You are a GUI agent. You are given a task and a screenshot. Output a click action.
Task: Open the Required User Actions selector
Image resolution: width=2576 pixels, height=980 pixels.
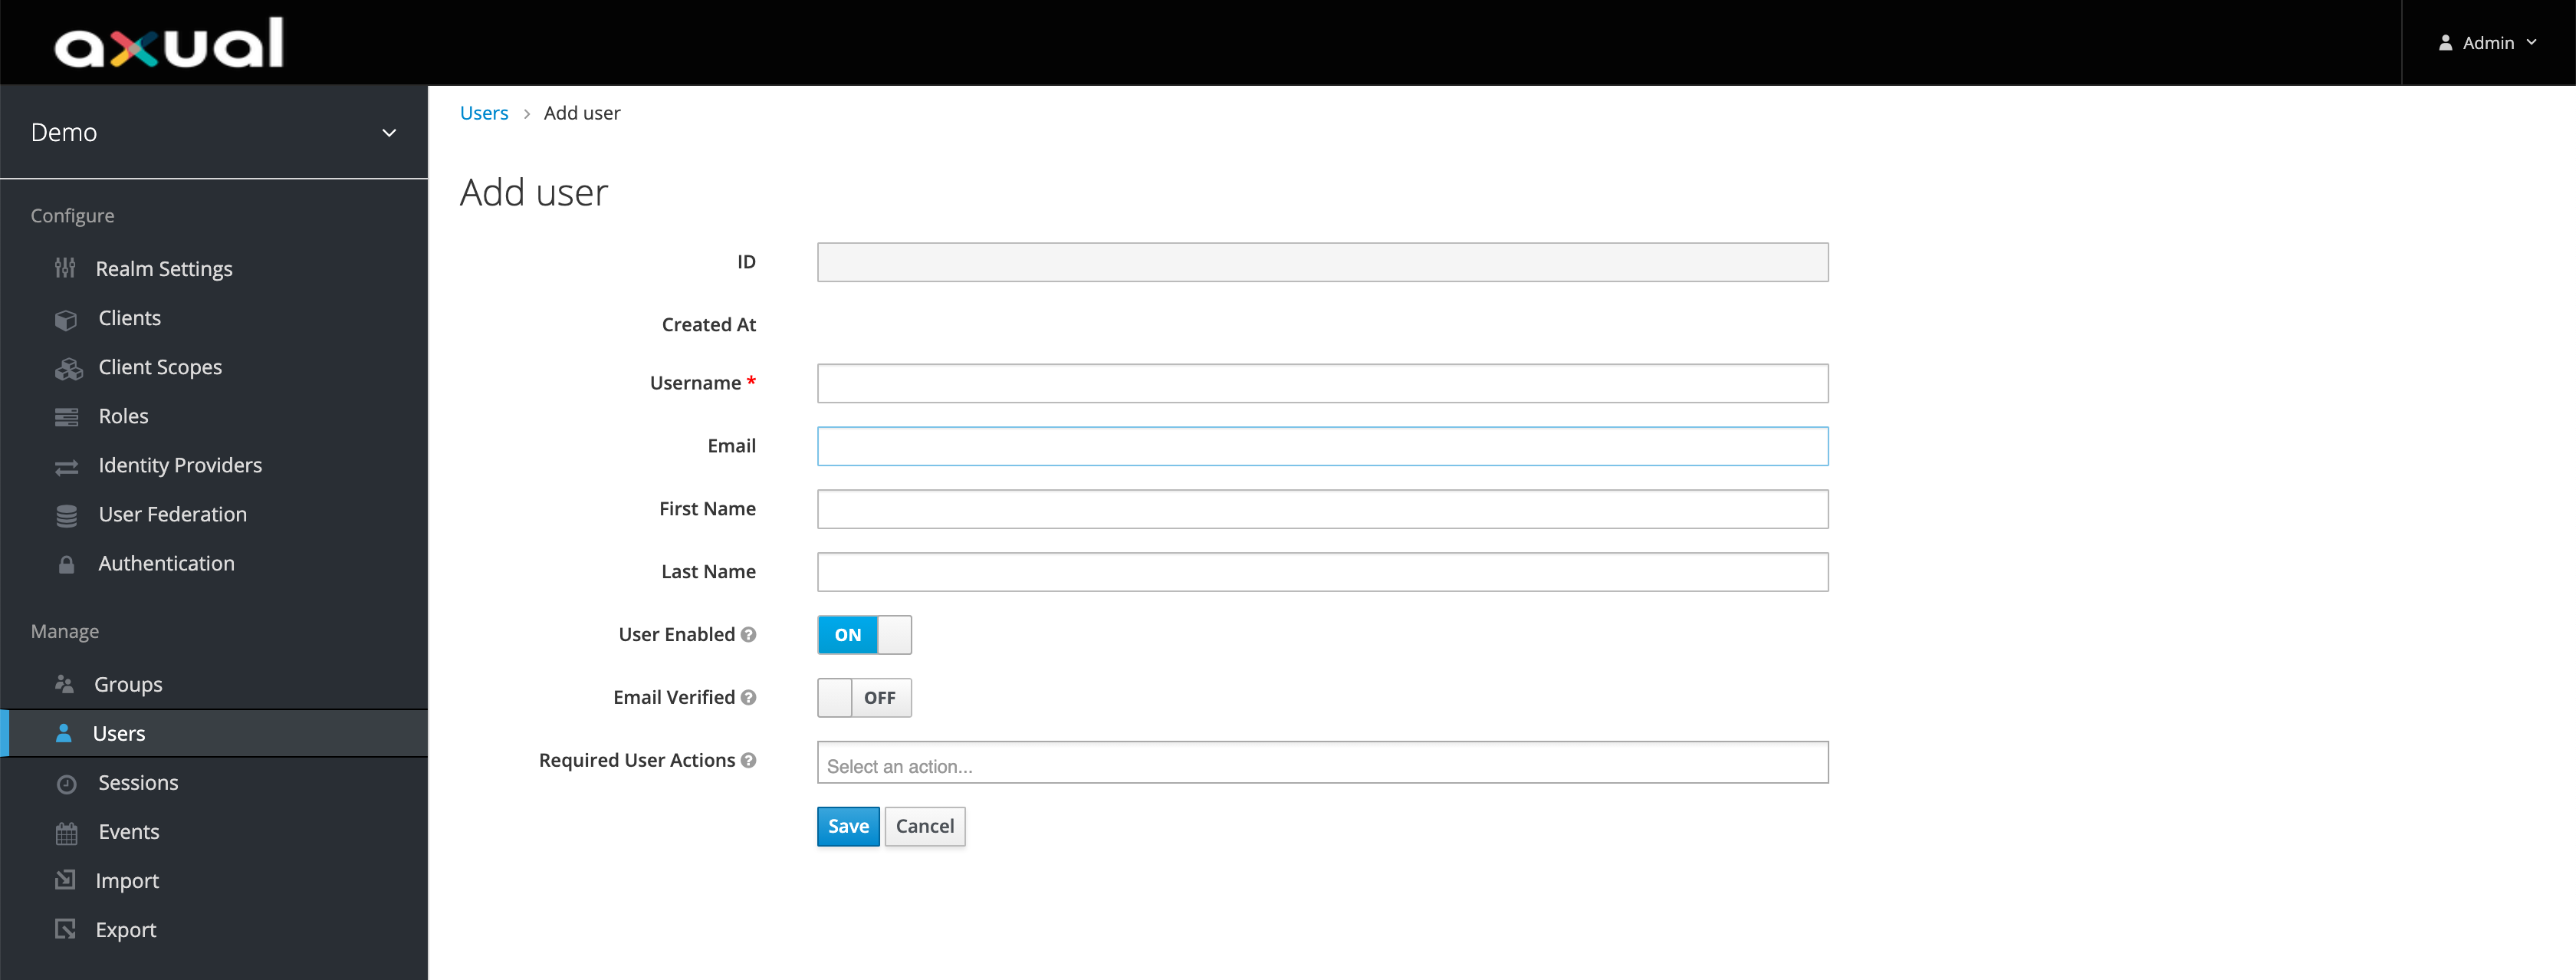point(1322,765)
